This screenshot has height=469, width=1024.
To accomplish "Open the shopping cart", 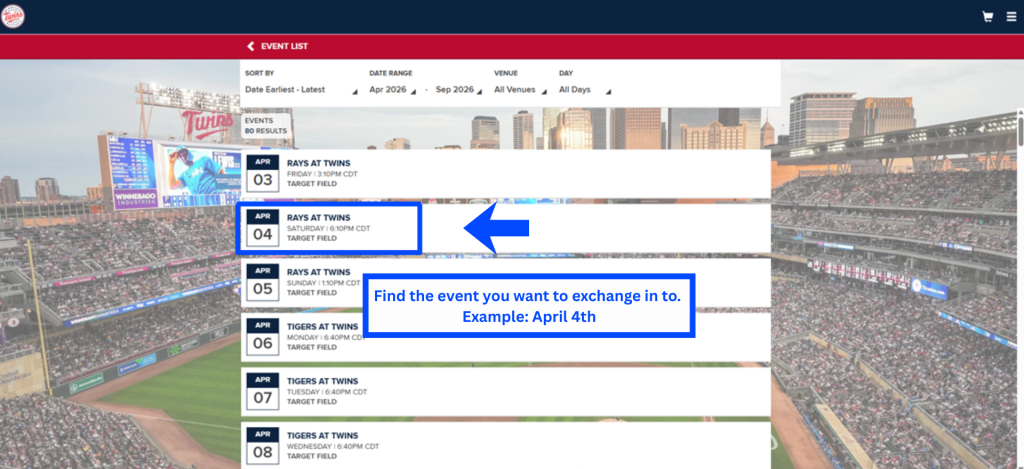I will (x=987, y=17).
